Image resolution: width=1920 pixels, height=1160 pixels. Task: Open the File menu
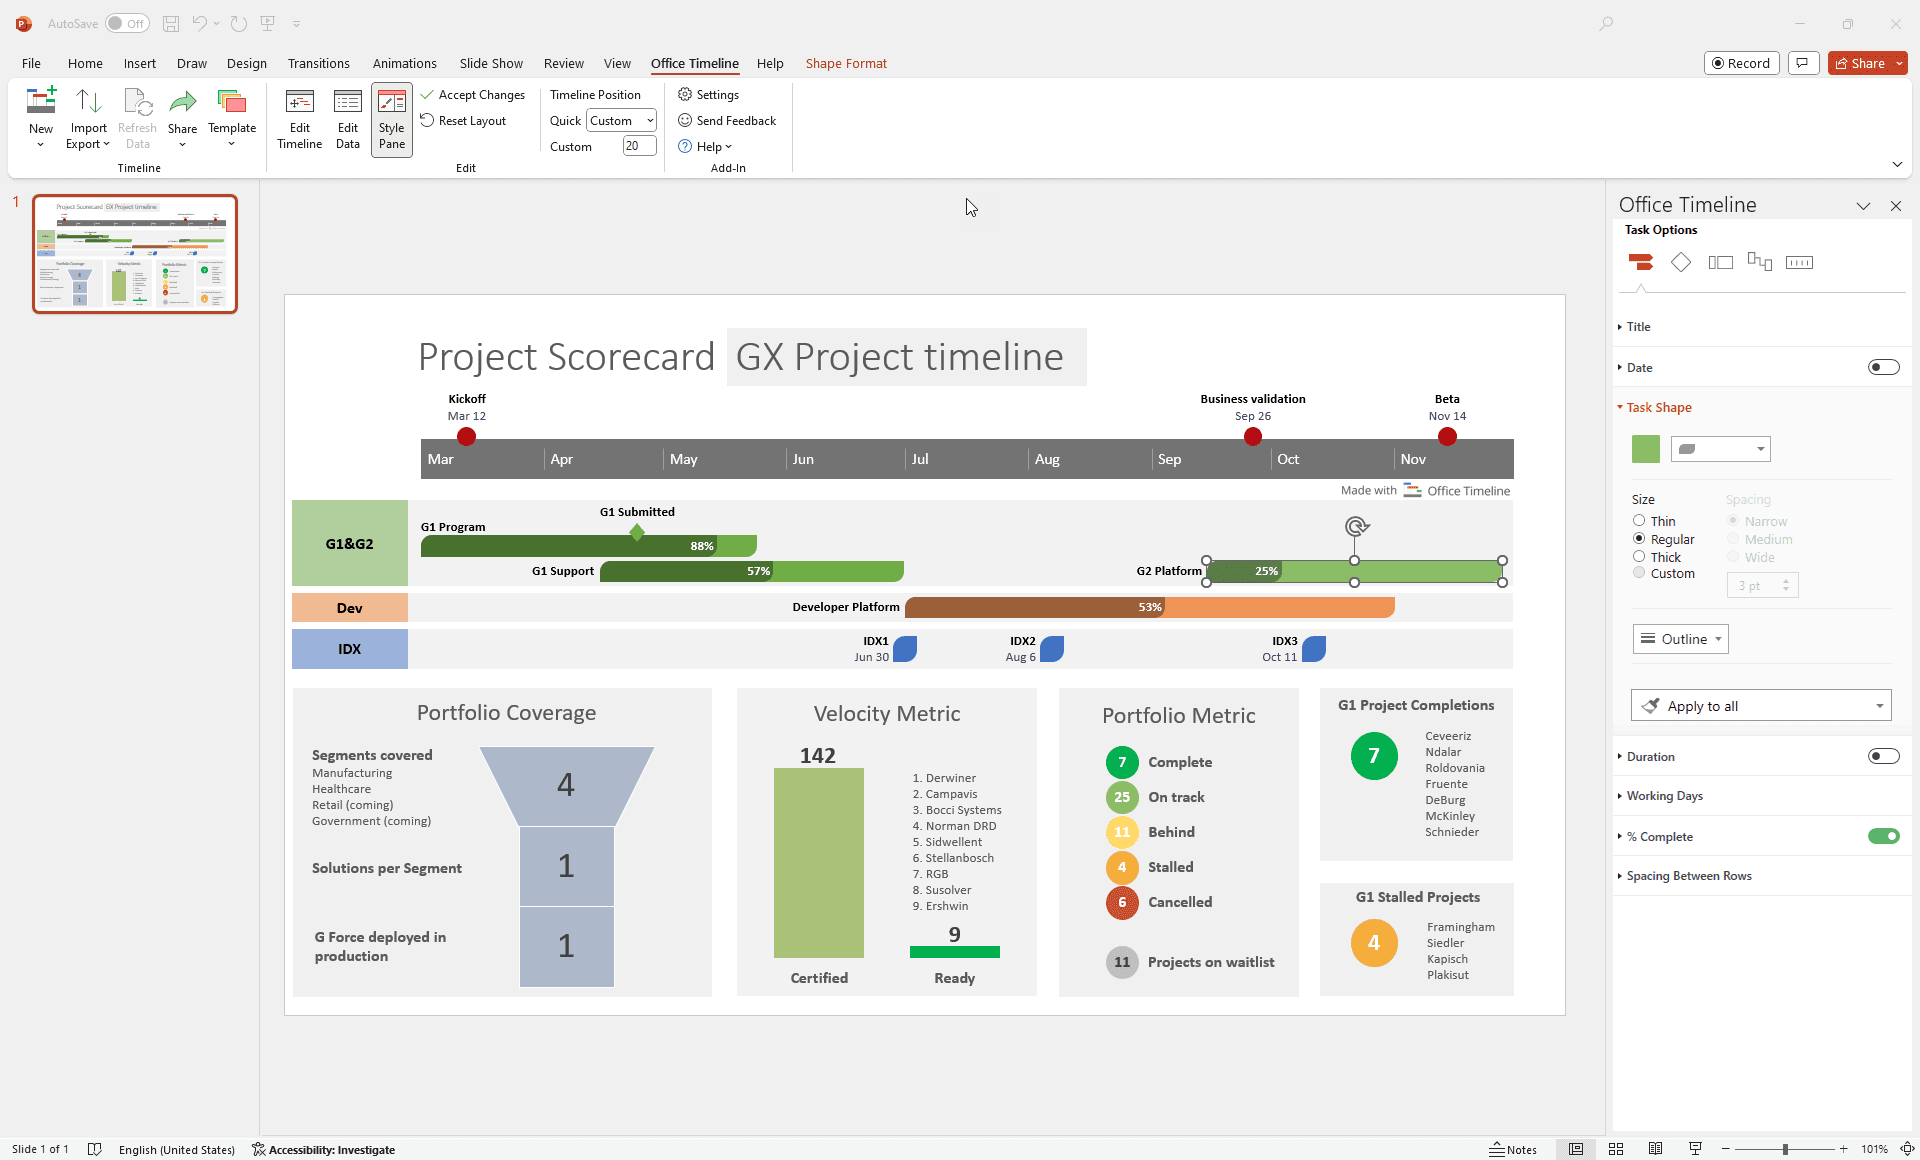[31, 63]
